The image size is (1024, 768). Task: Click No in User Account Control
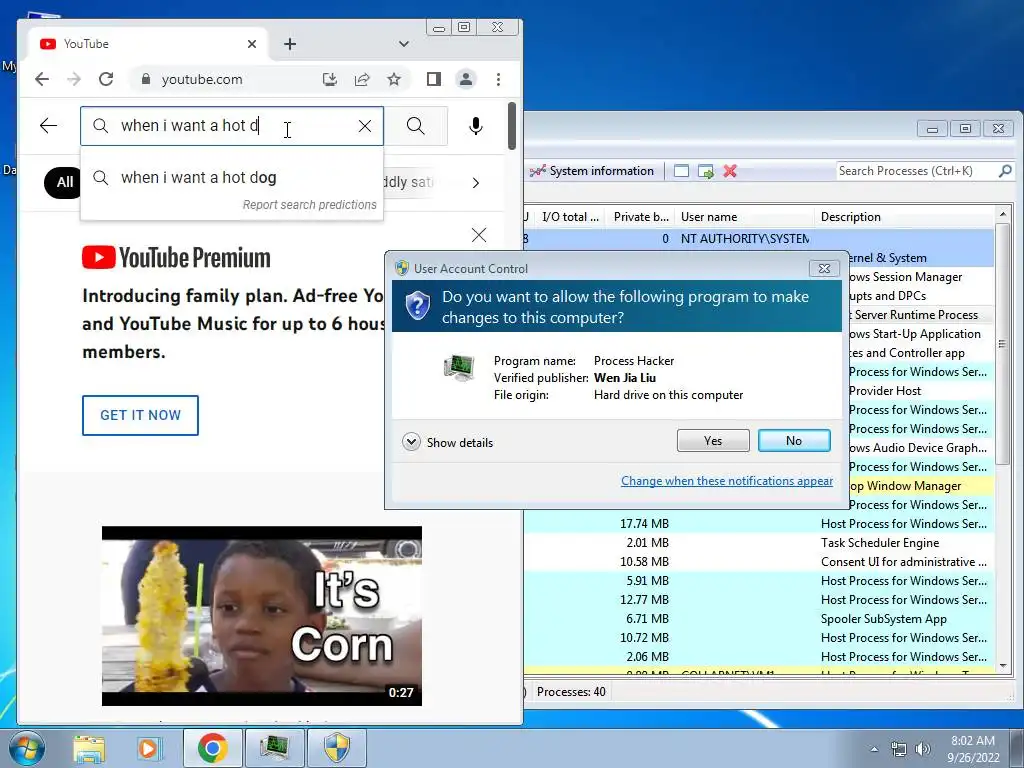(794, 441)
